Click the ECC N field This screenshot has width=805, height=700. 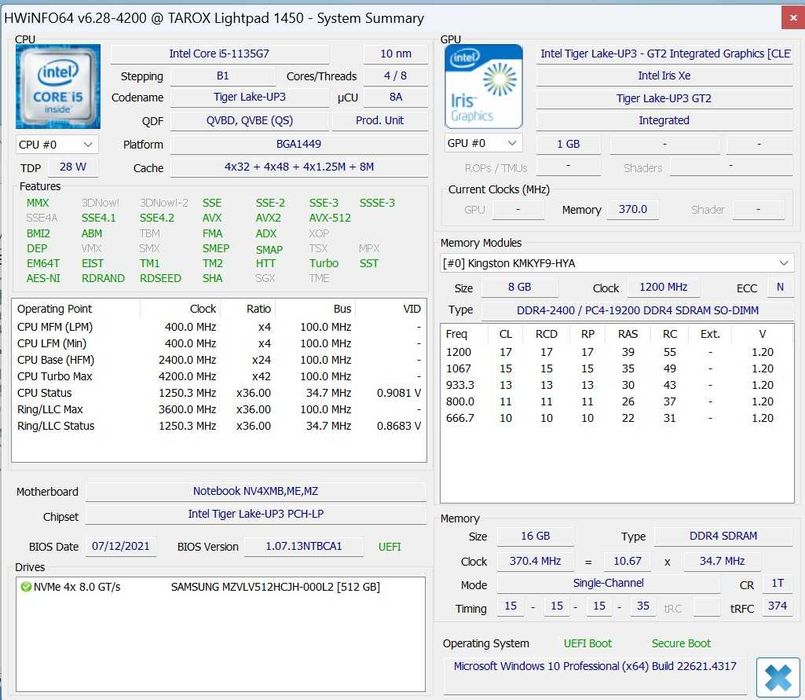780,288
